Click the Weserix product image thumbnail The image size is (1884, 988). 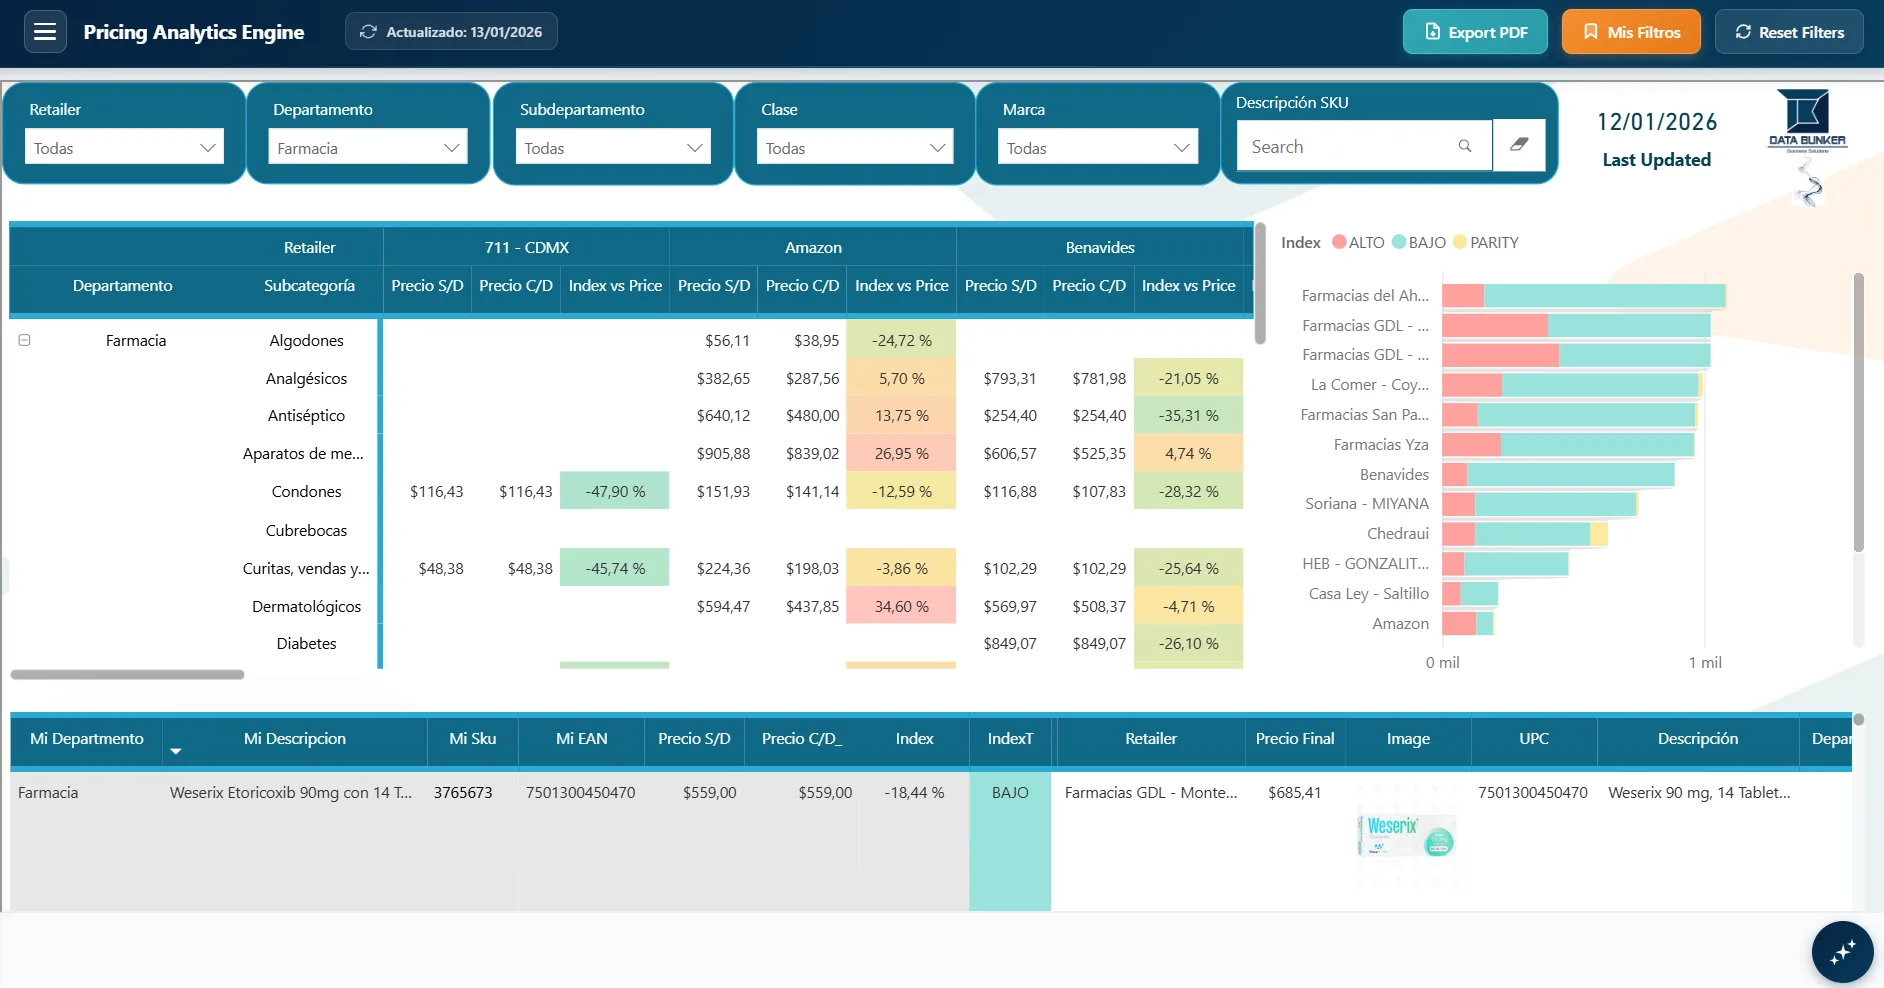(x=1407, y=835)
